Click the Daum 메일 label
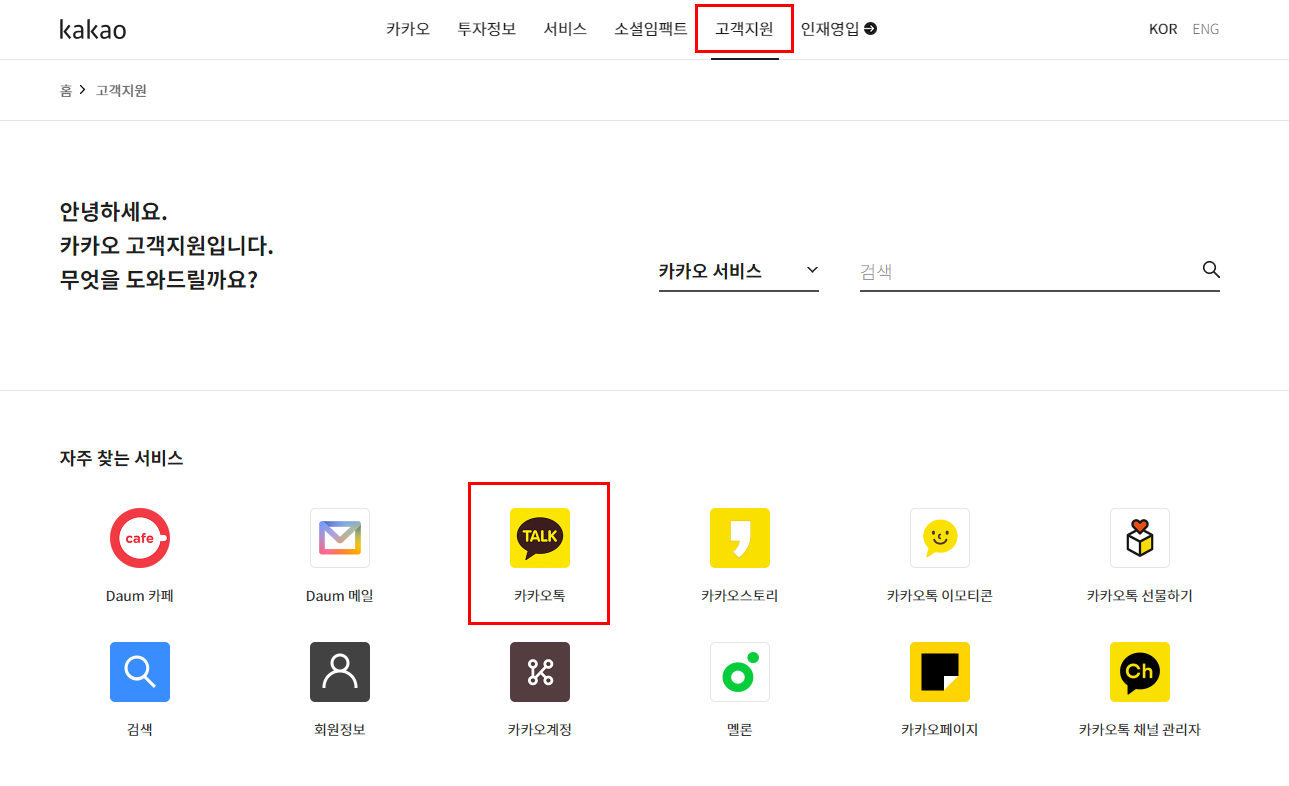Image resolution: width=1289 pixels, height=786 pixels. click(x=340, y=596)
